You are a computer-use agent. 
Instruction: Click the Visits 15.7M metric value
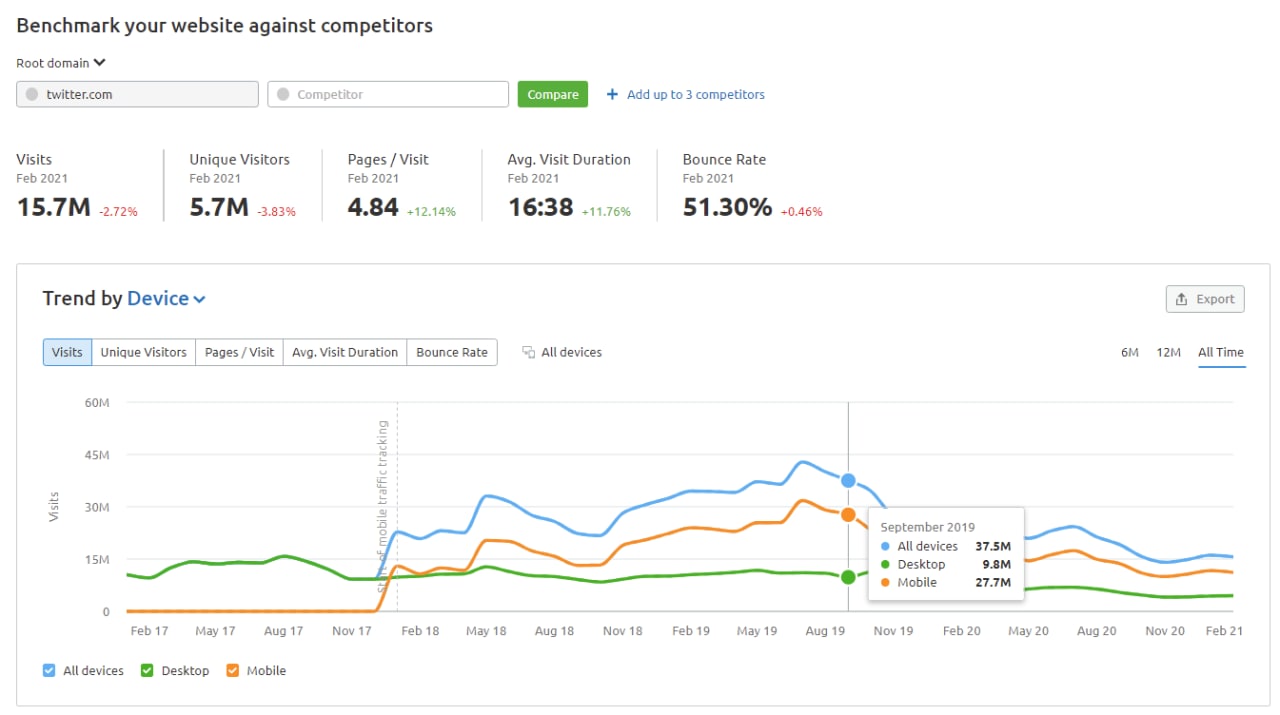[x=53, y=207]
